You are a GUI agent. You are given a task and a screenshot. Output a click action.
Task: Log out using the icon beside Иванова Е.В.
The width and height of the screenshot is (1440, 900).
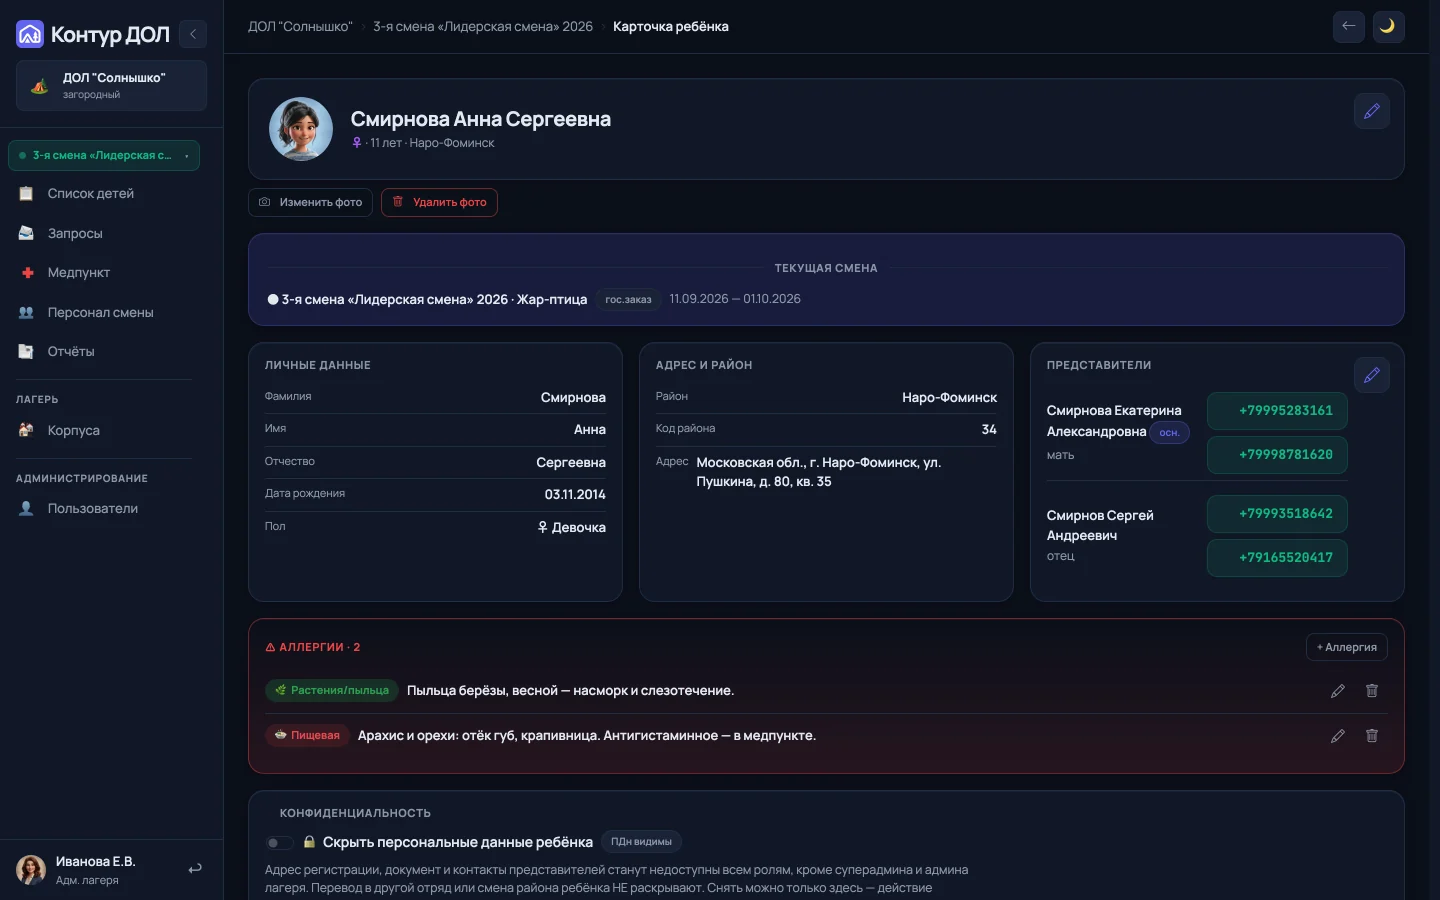pyautogui.click(x=195, y=869)
